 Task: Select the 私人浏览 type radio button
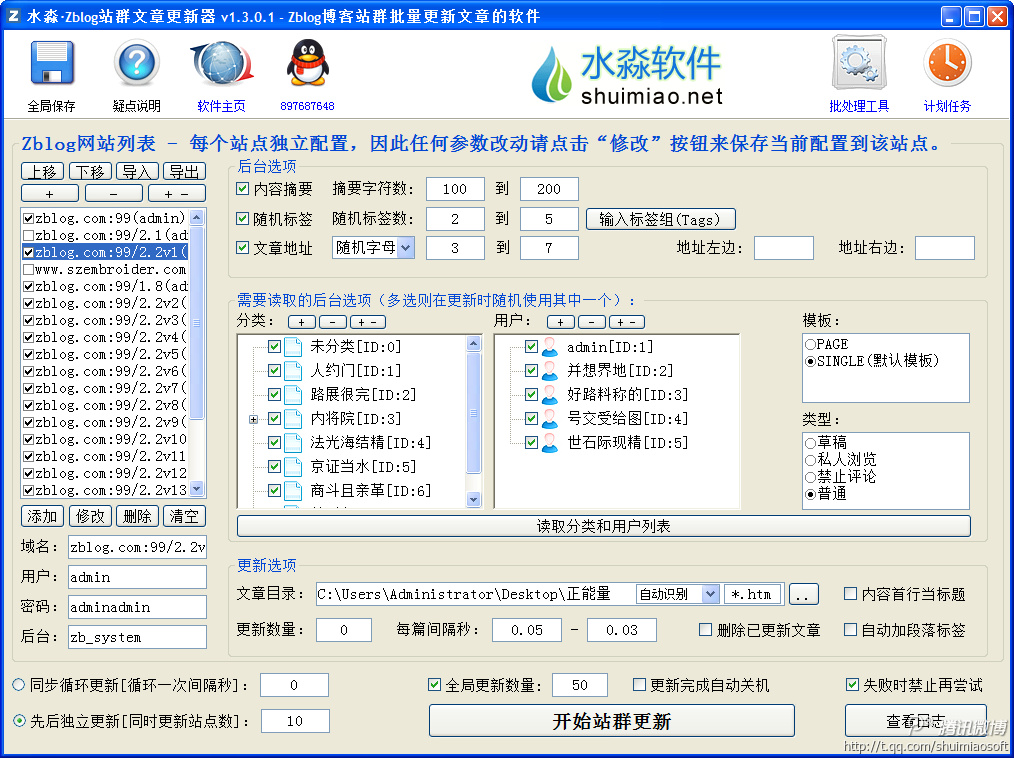point(810,460)
